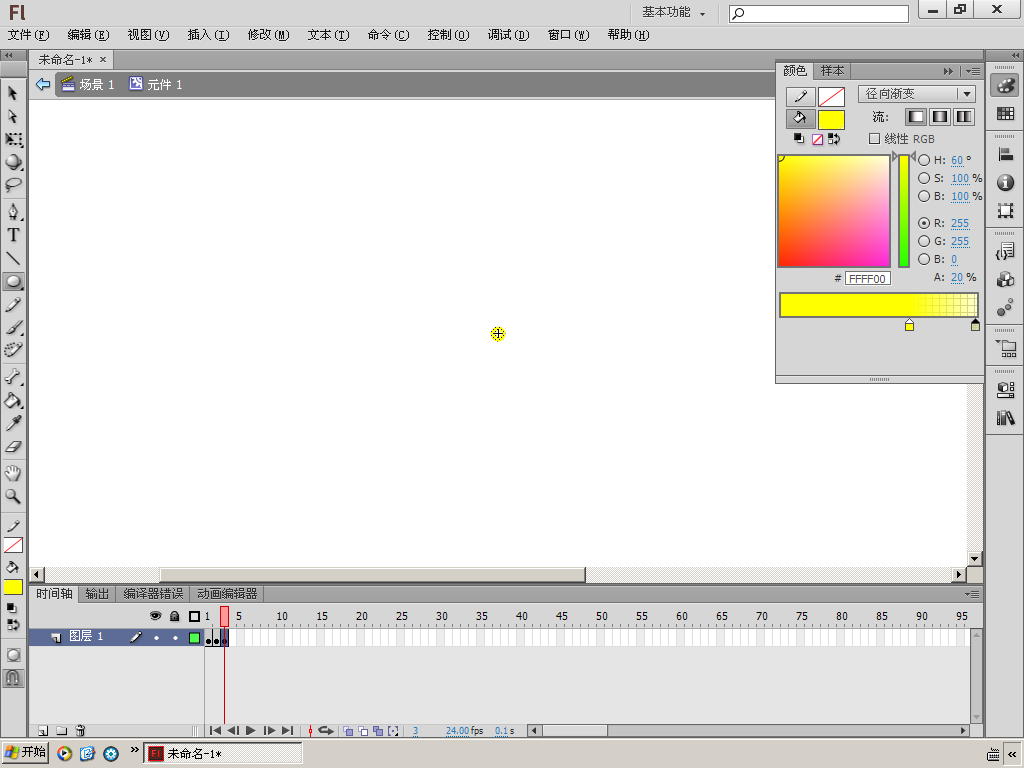The image size is (1024, 768).
Task: Activate the Bone tool
Action: click(12, 377)
